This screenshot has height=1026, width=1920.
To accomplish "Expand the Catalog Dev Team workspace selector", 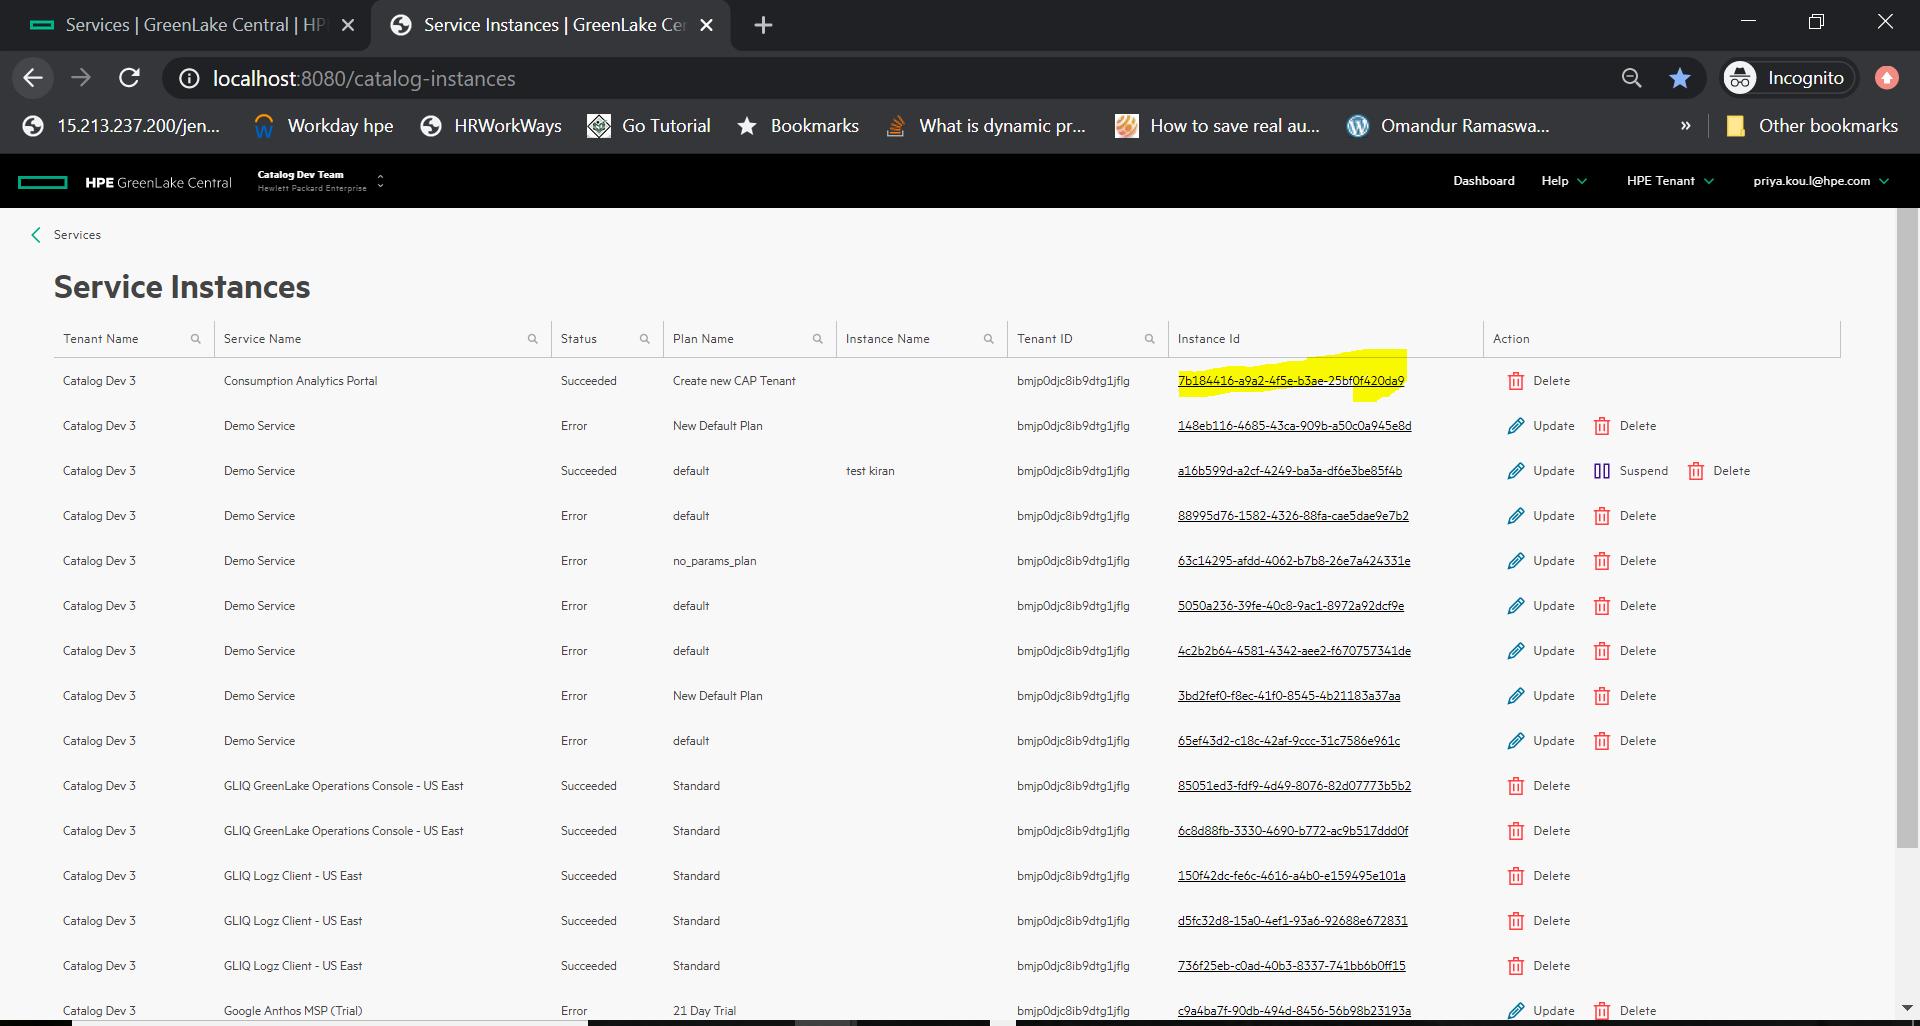I will point(380,181).
